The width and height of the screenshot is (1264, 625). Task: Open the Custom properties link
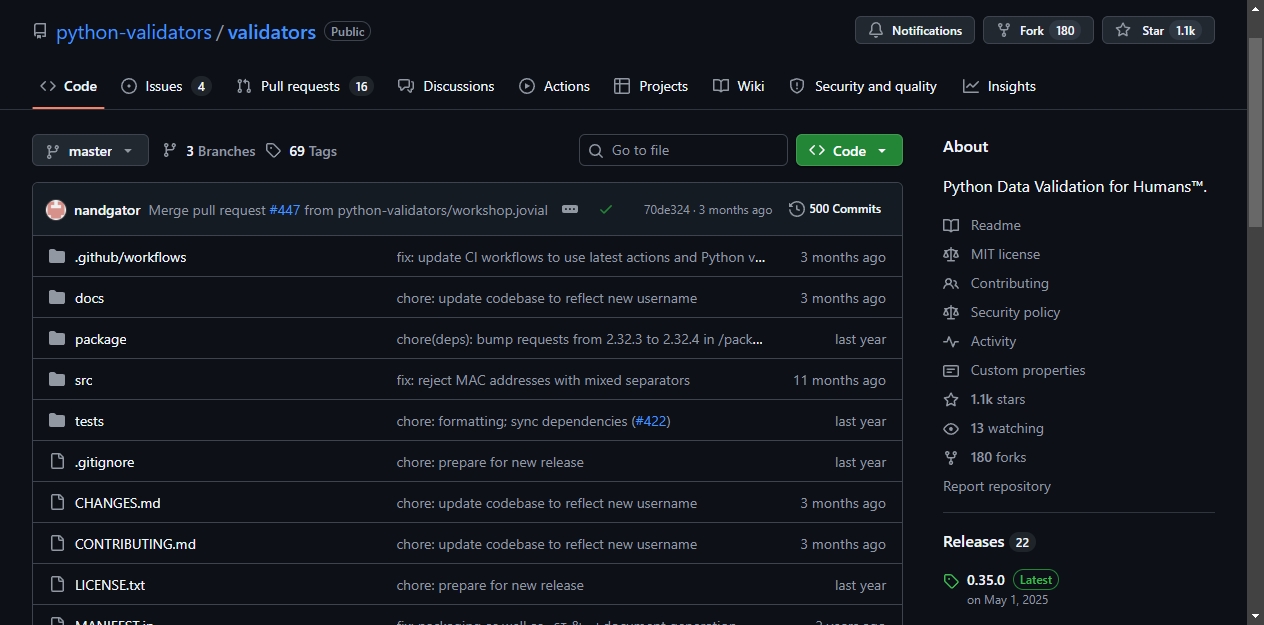[1014, 370]
